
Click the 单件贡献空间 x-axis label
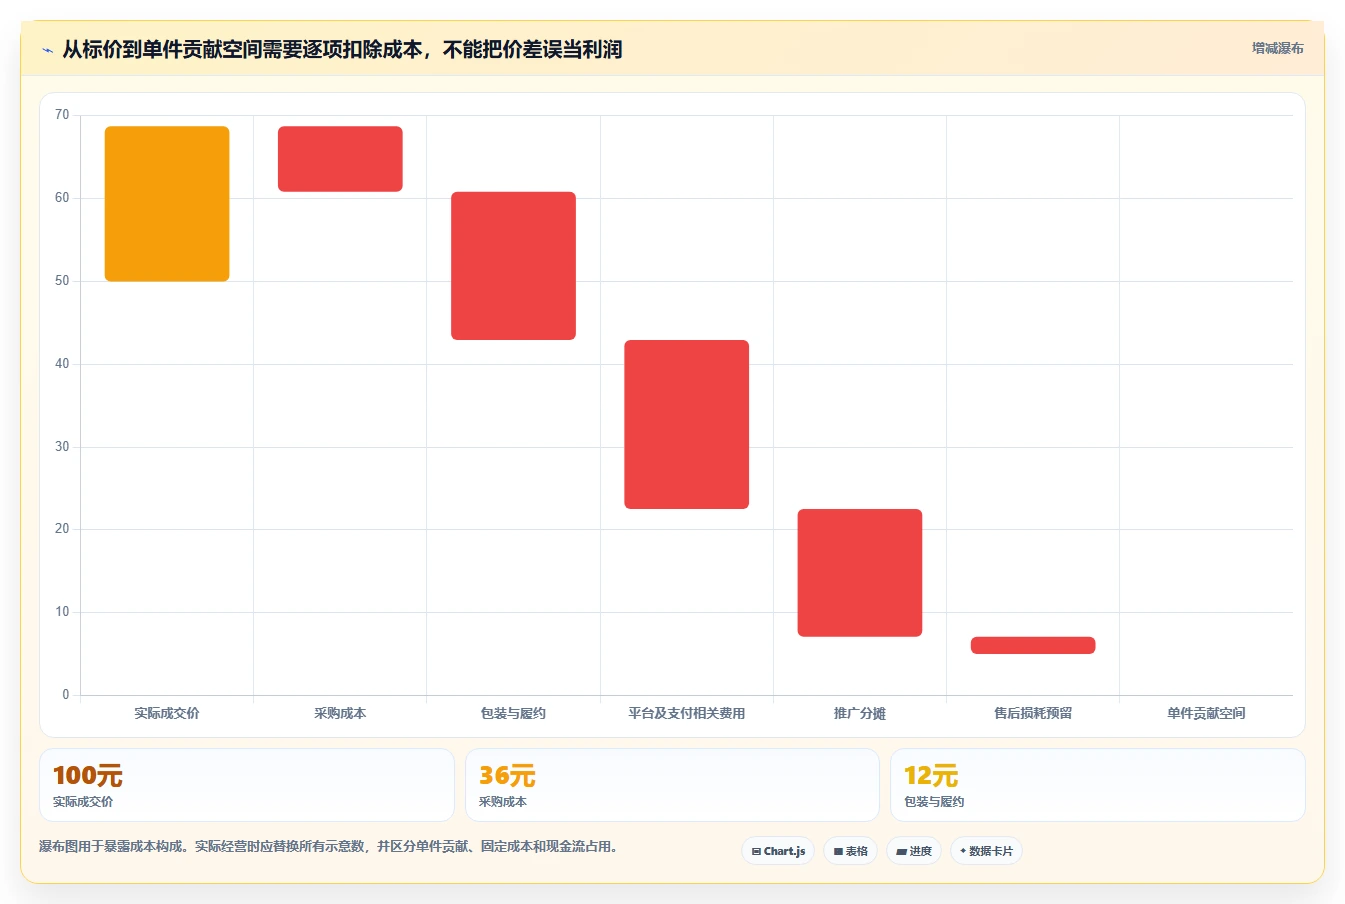pyautogui.click(x=1206, y=713)
